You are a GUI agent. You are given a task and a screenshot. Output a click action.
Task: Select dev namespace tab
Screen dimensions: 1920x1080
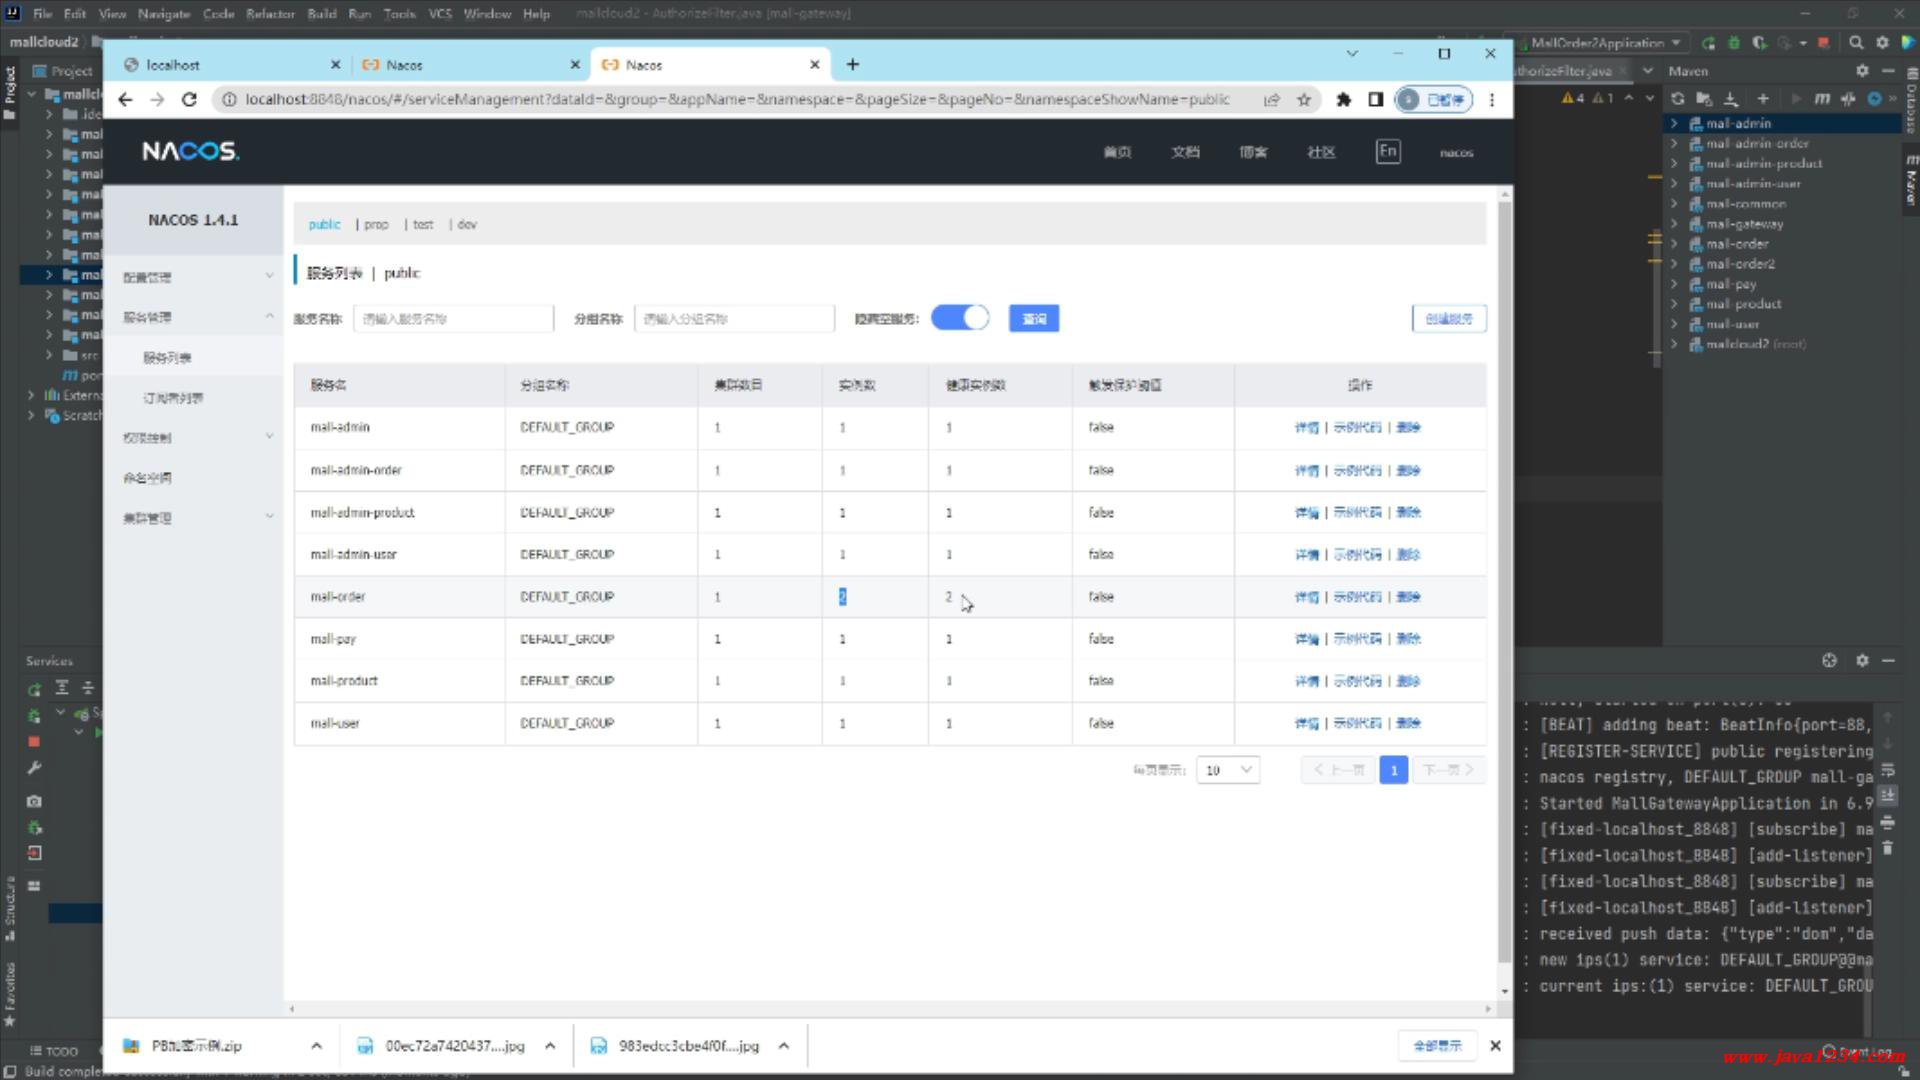click(467, 224)
